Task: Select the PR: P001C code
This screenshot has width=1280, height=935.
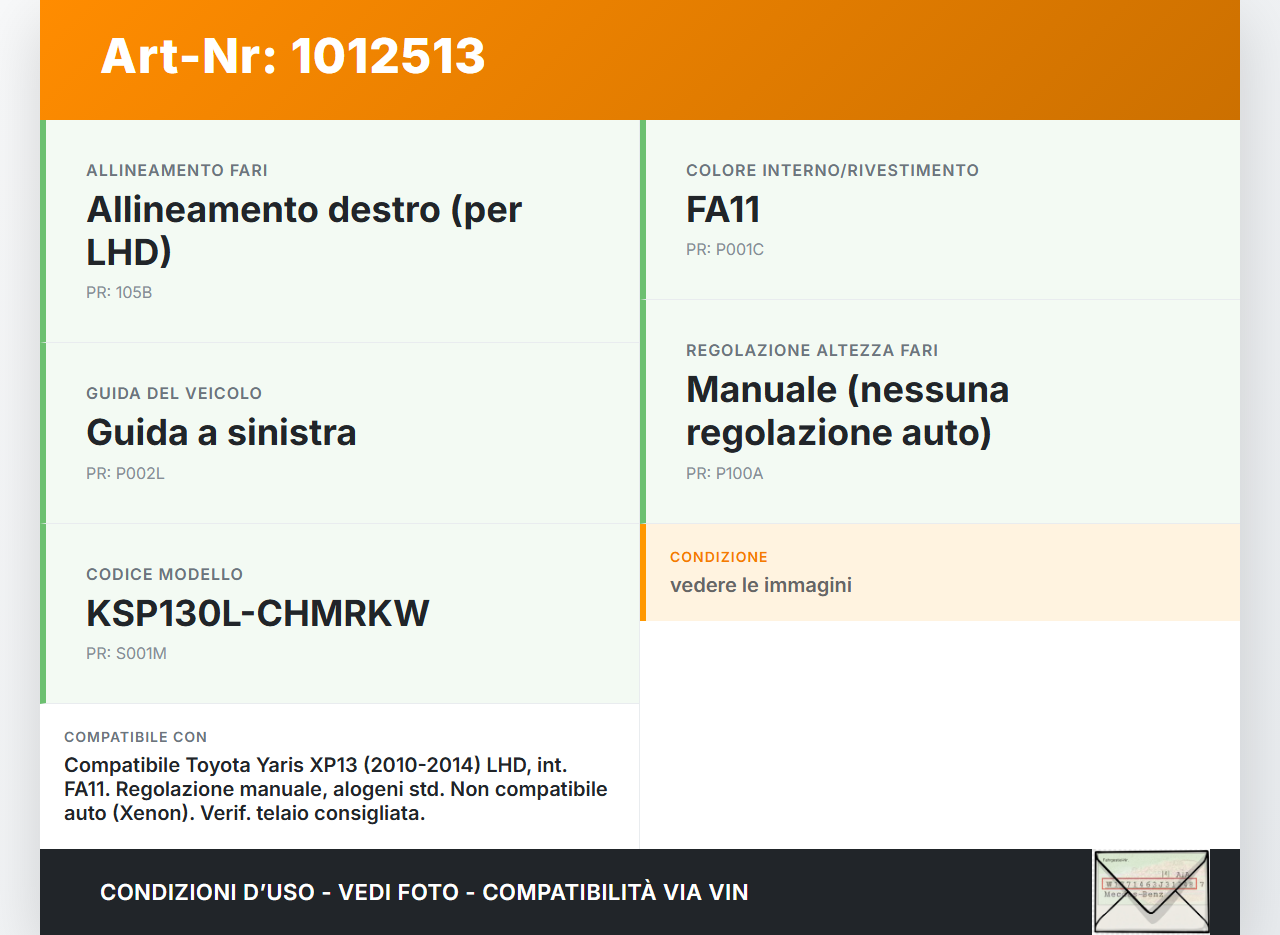Action: (725, 250)
